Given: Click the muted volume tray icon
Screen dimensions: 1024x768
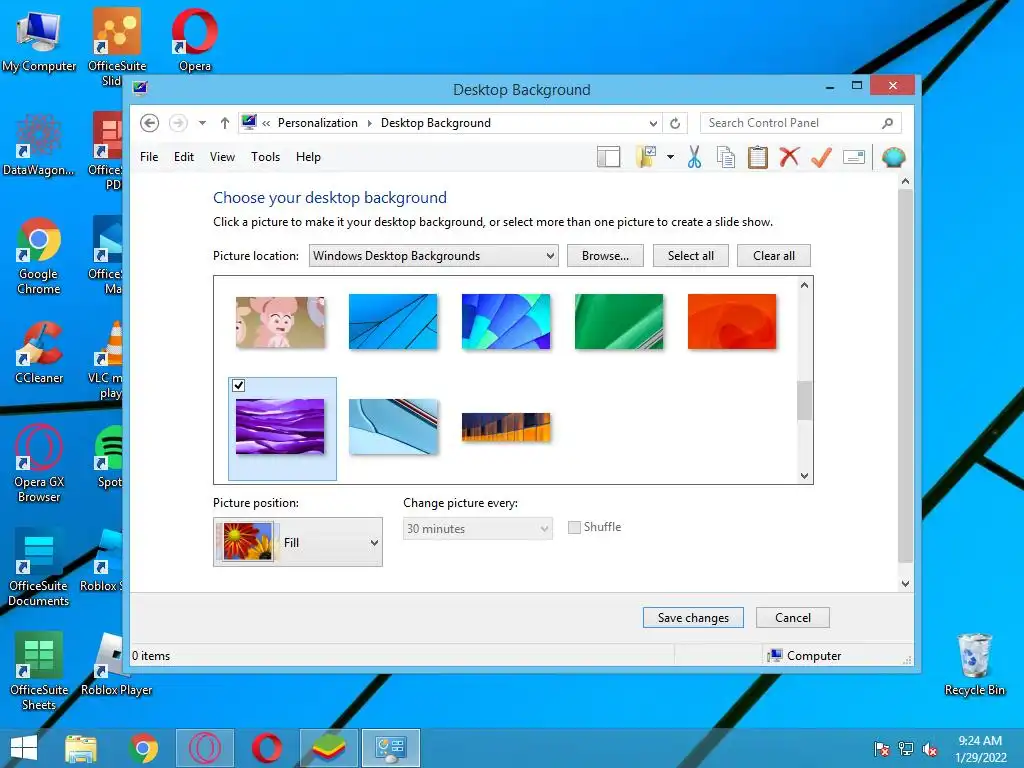Looking at the screenshot, I should tap(930, 749).
